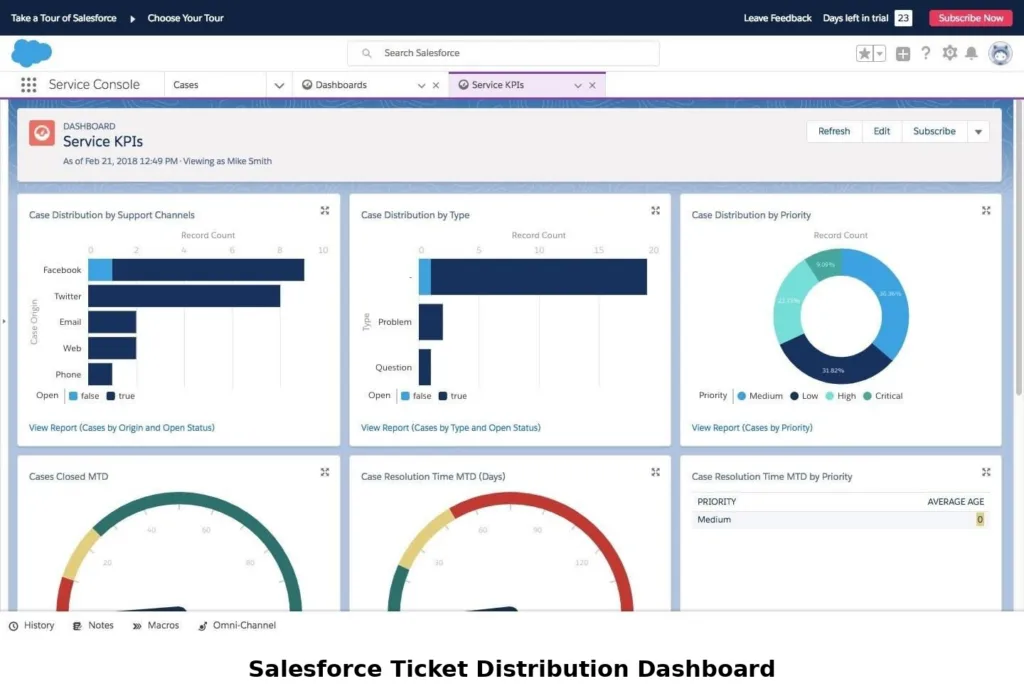Expand Case Distribution by Priority chart
The width and height of the screenshot is (1024, 691).
986,210
